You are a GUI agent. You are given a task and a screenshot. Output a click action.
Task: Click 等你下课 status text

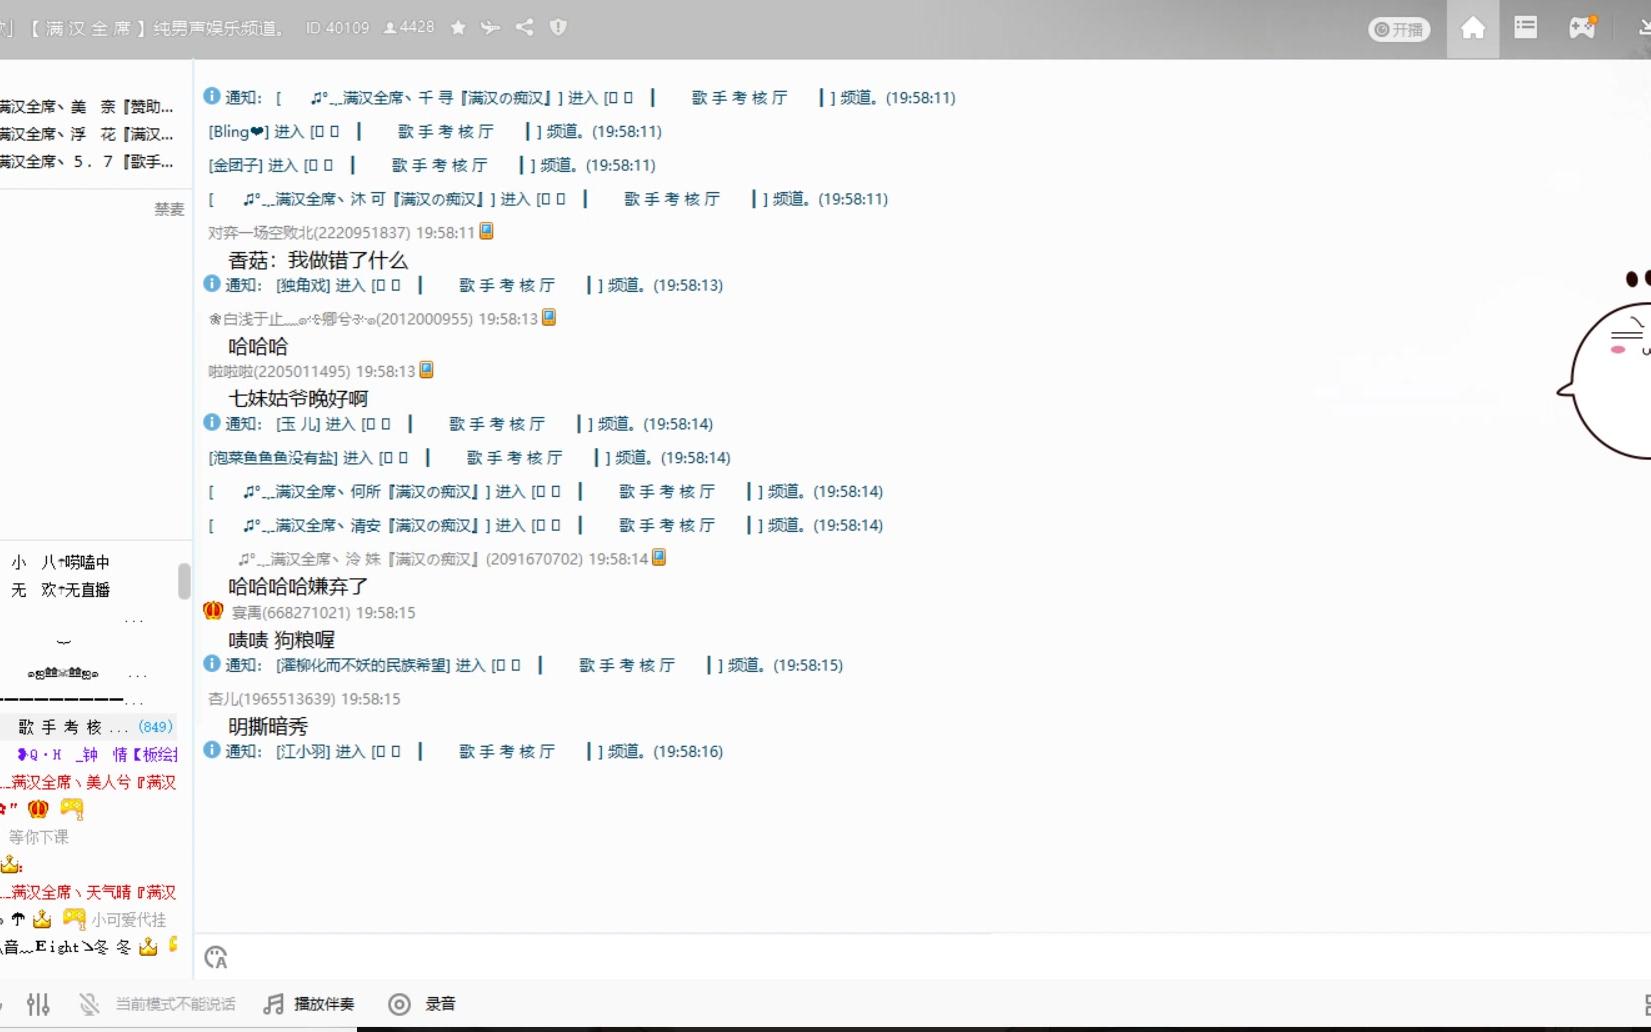(39, 837)
